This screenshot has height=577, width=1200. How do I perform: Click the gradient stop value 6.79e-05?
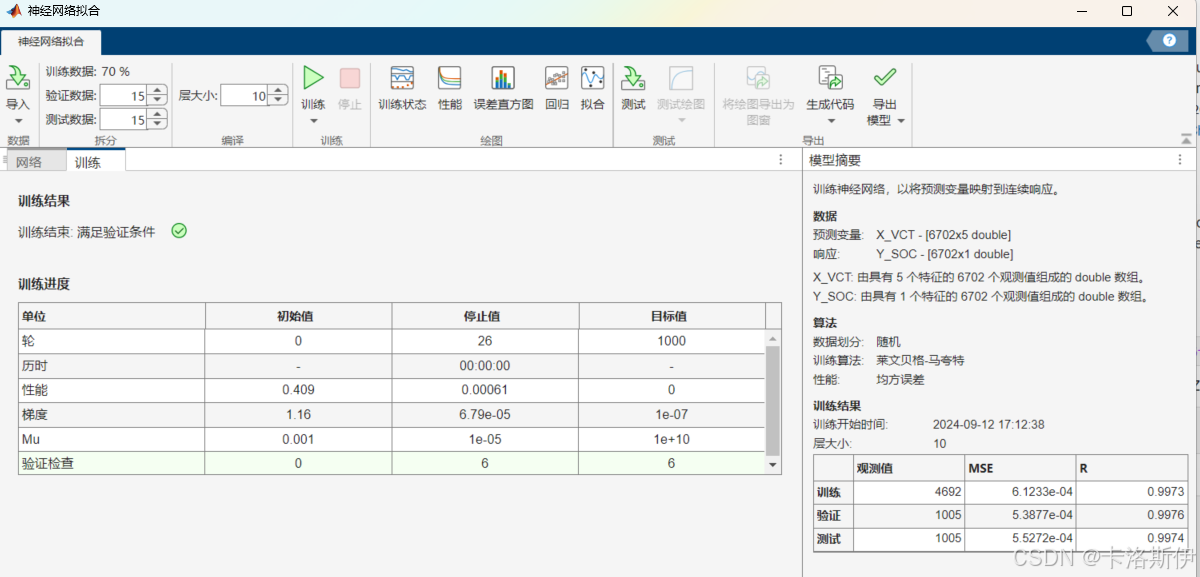pos(485,414)
